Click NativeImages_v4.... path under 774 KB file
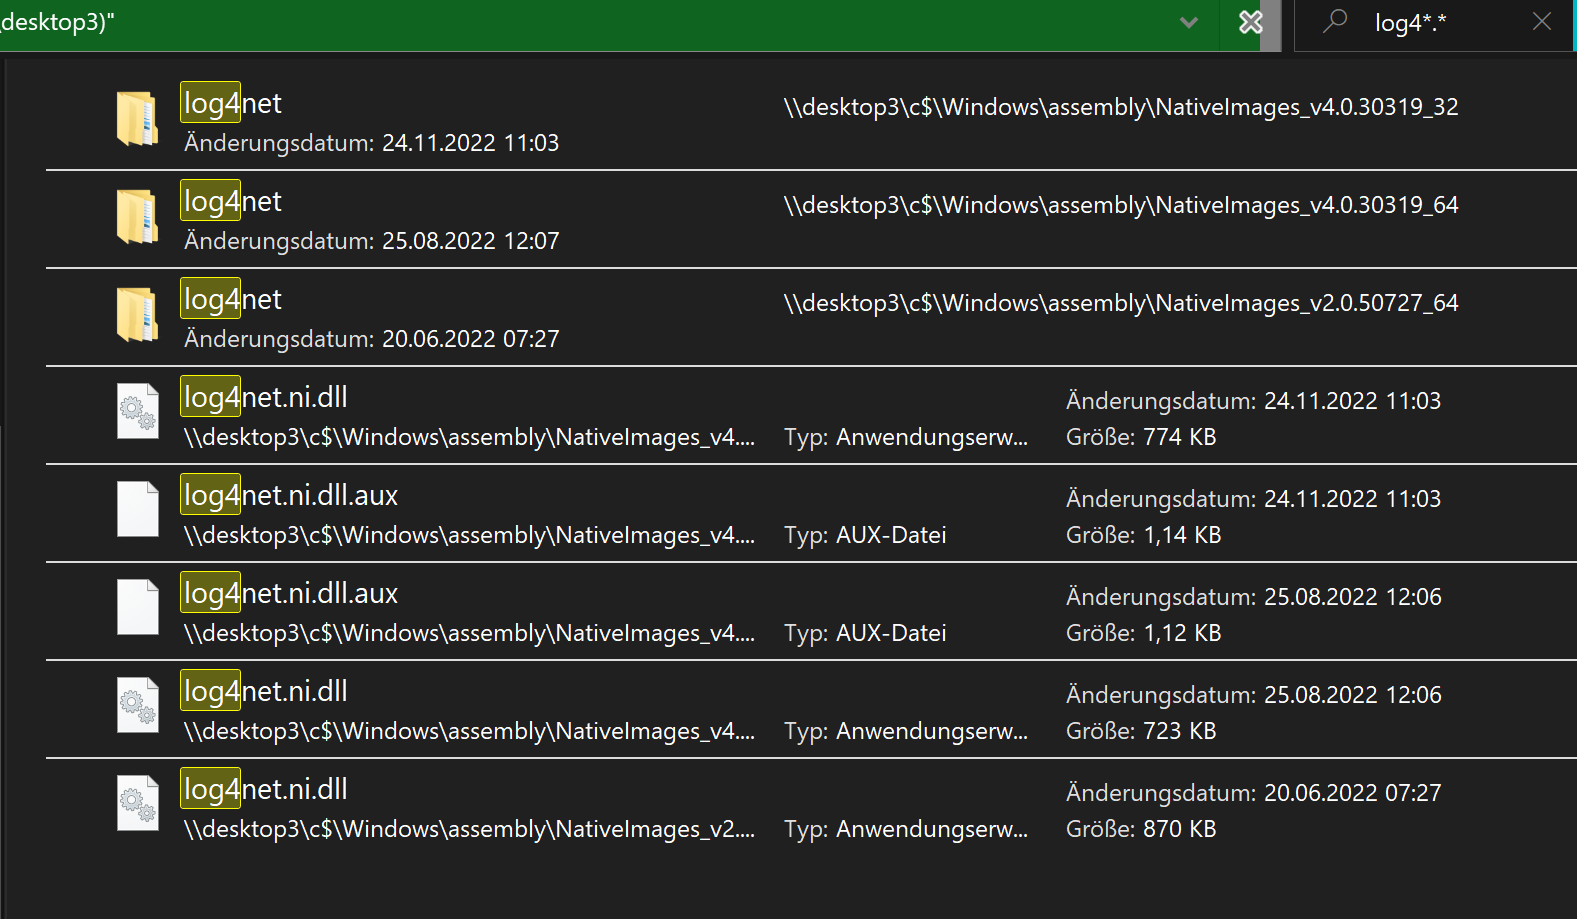 pos(469,437)
